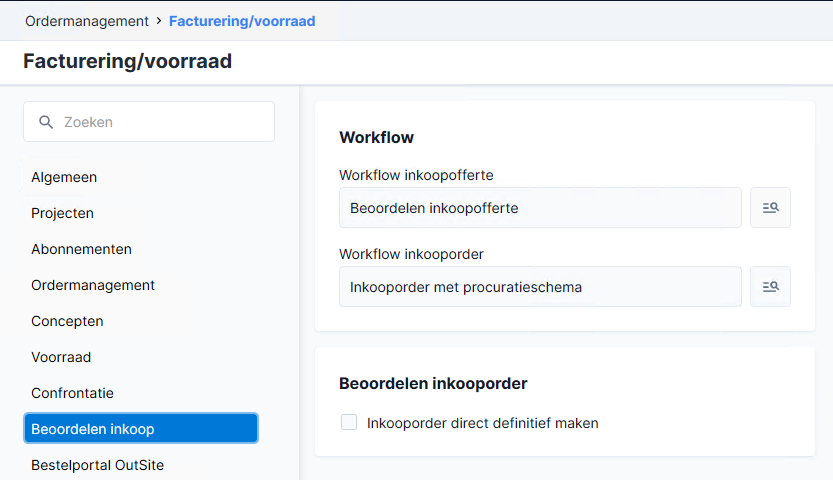Screen dimensions: 833x480
Task: Navigate to Ordermanagement breadcrumb
Action: pyautogui.click(x=87, y=21)
